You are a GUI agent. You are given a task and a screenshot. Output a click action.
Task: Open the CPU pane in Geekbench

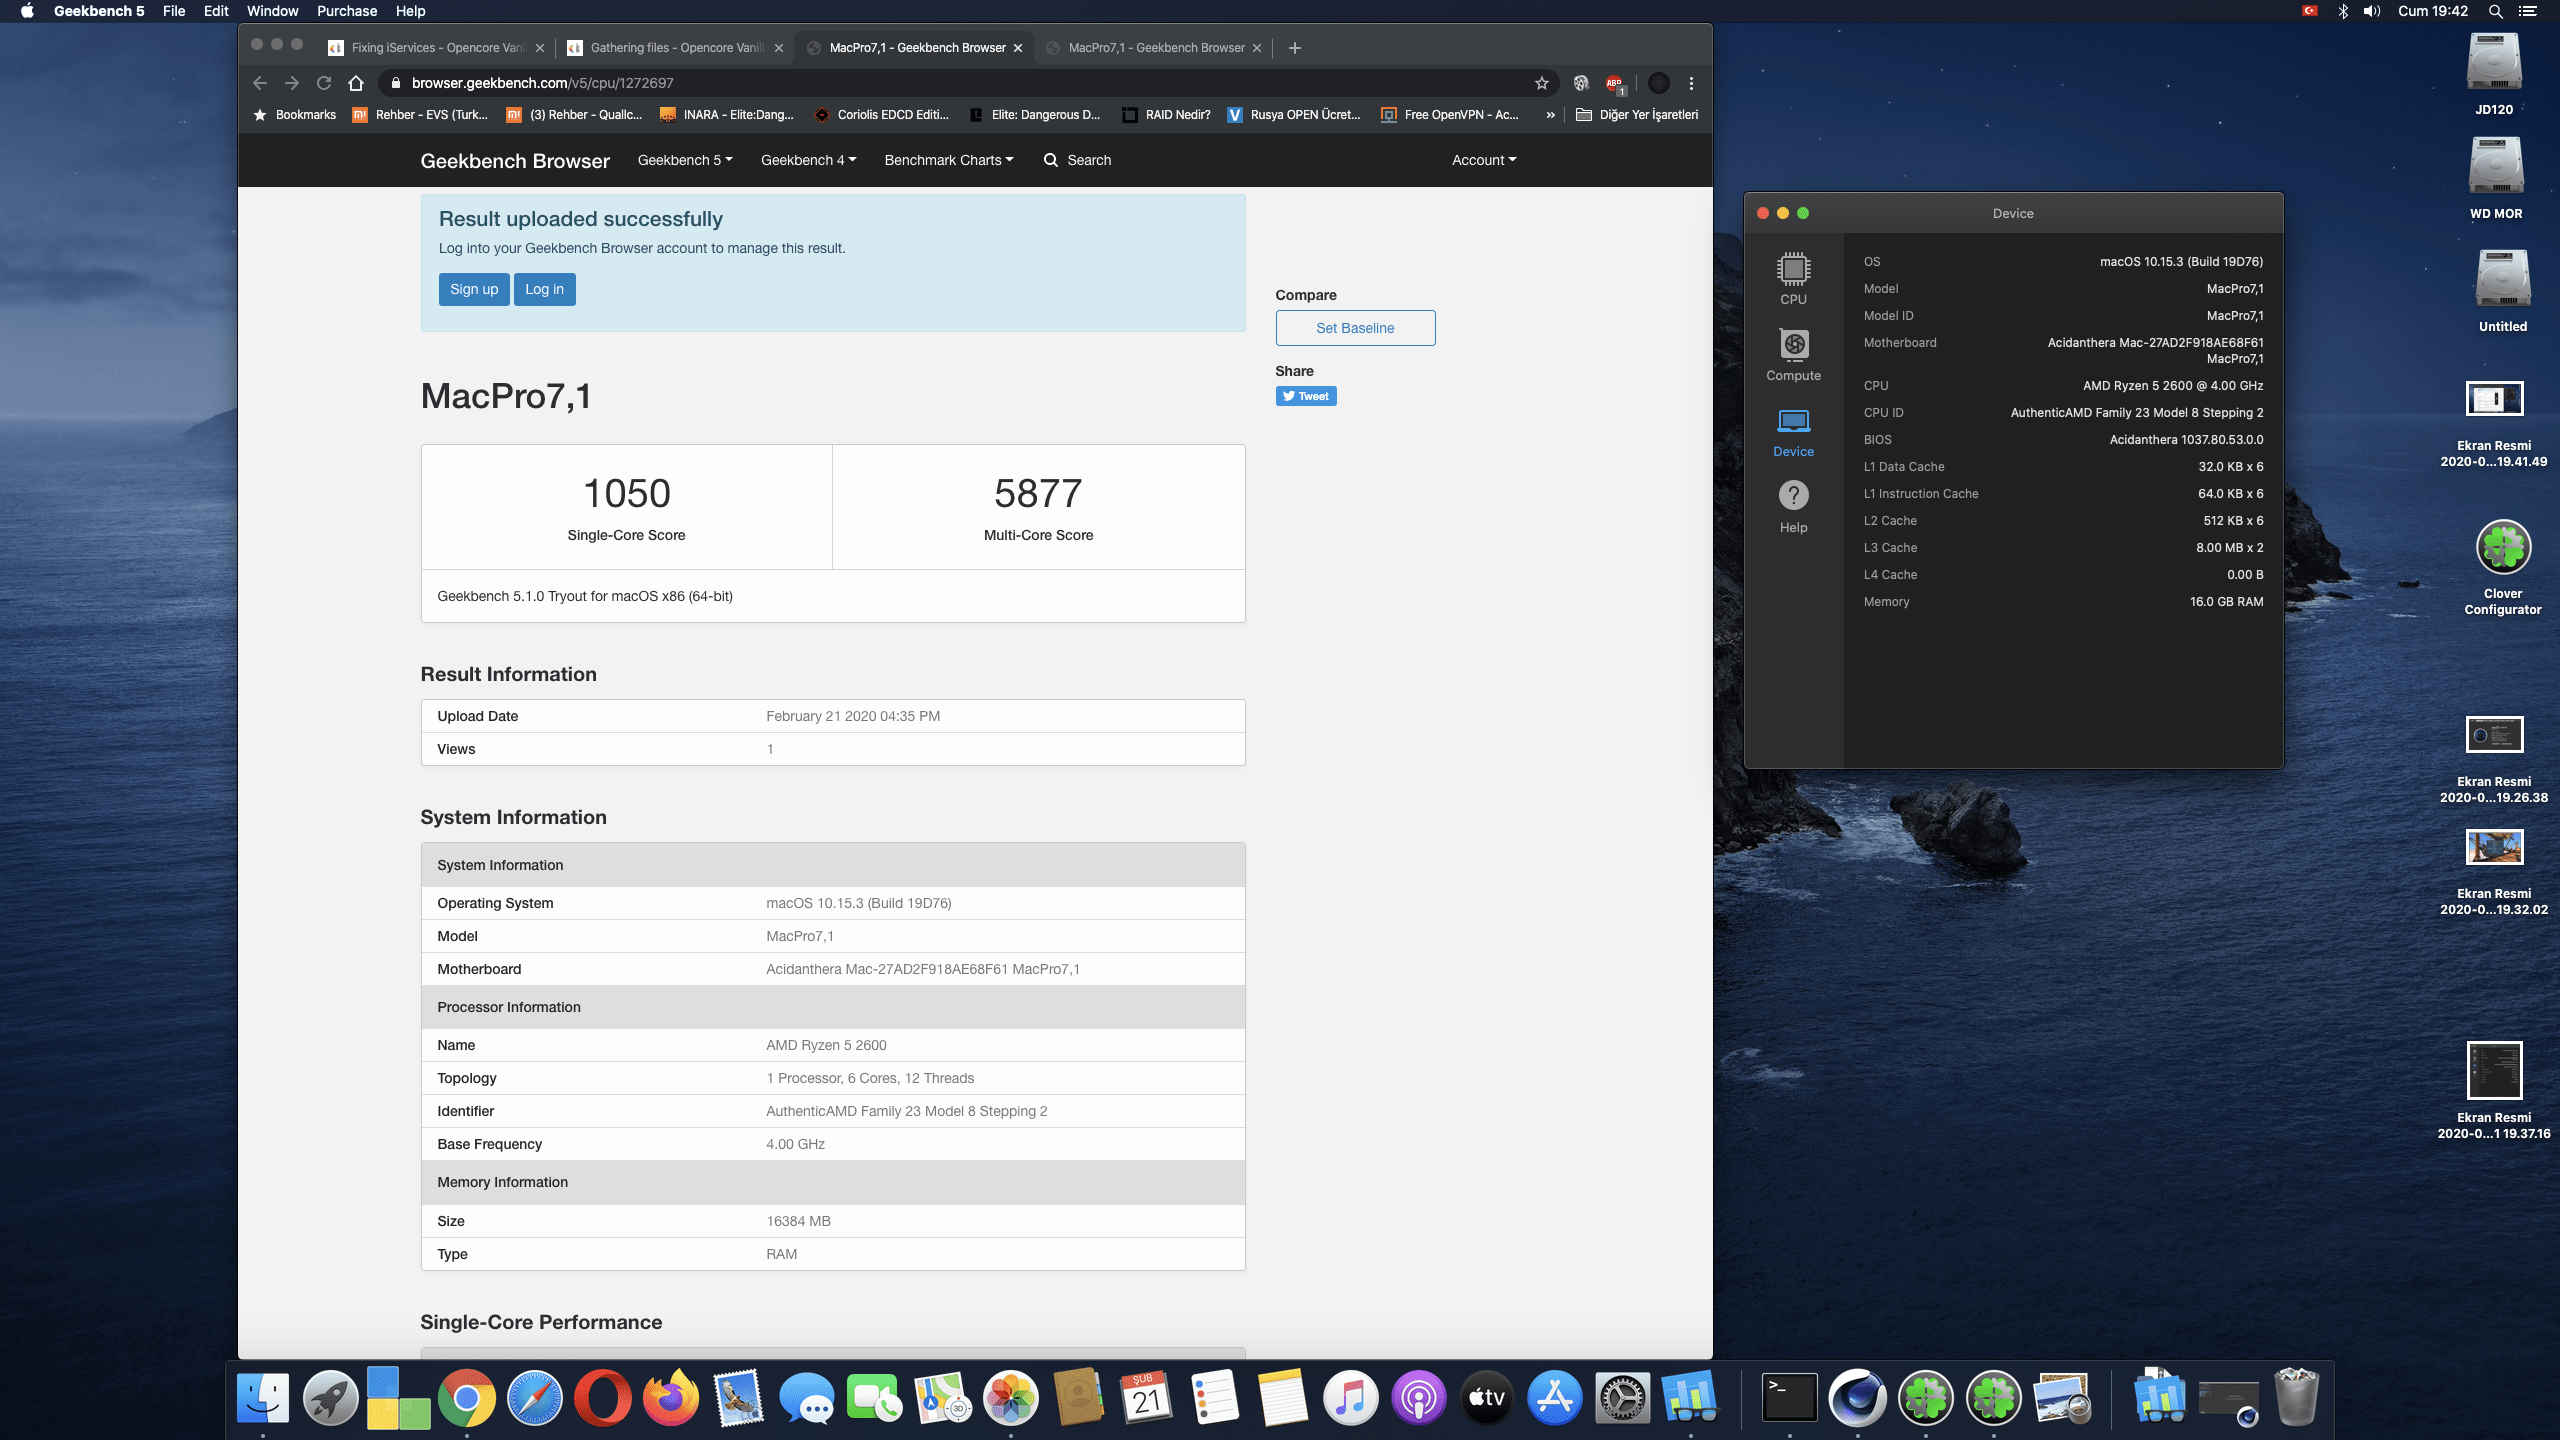tap(1793, 278)
